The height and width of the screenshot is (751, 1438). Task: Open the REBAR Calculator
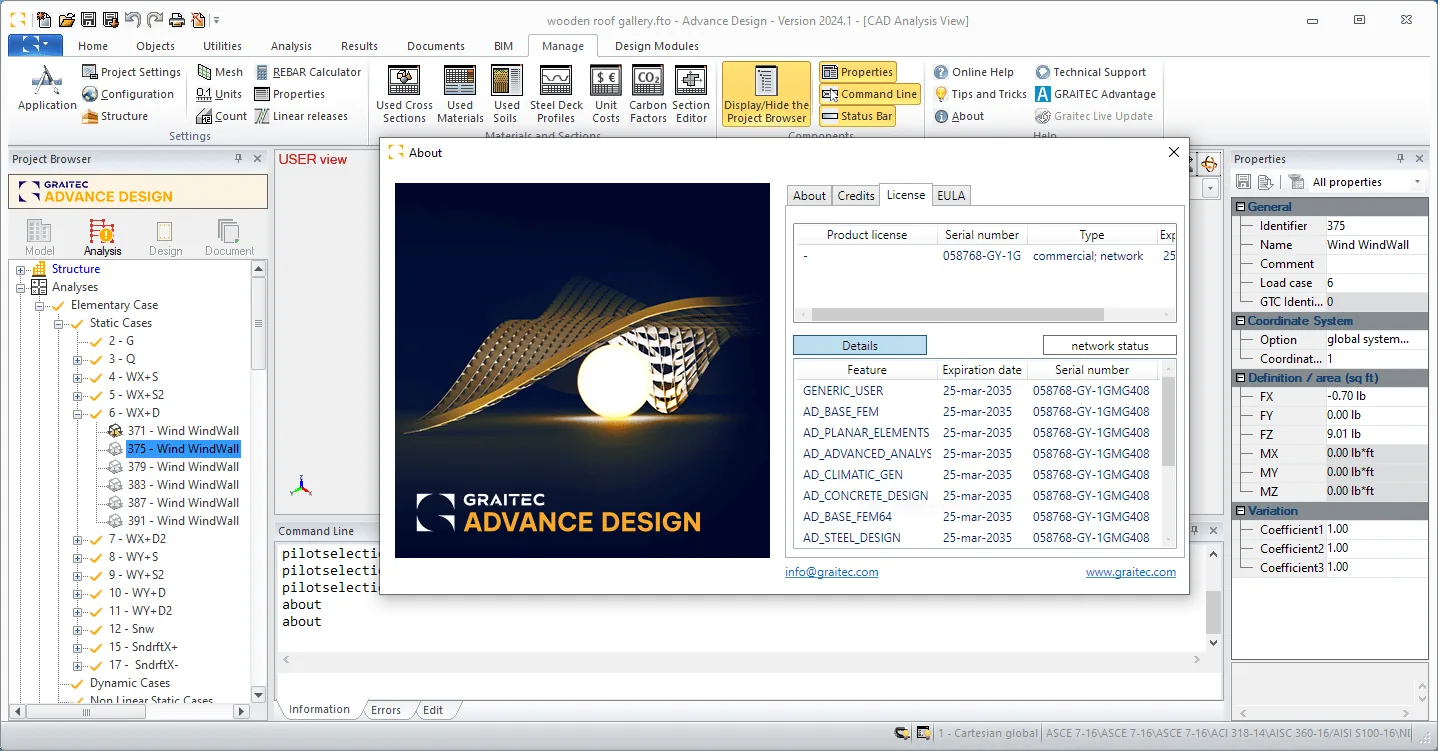pos(308,72)
